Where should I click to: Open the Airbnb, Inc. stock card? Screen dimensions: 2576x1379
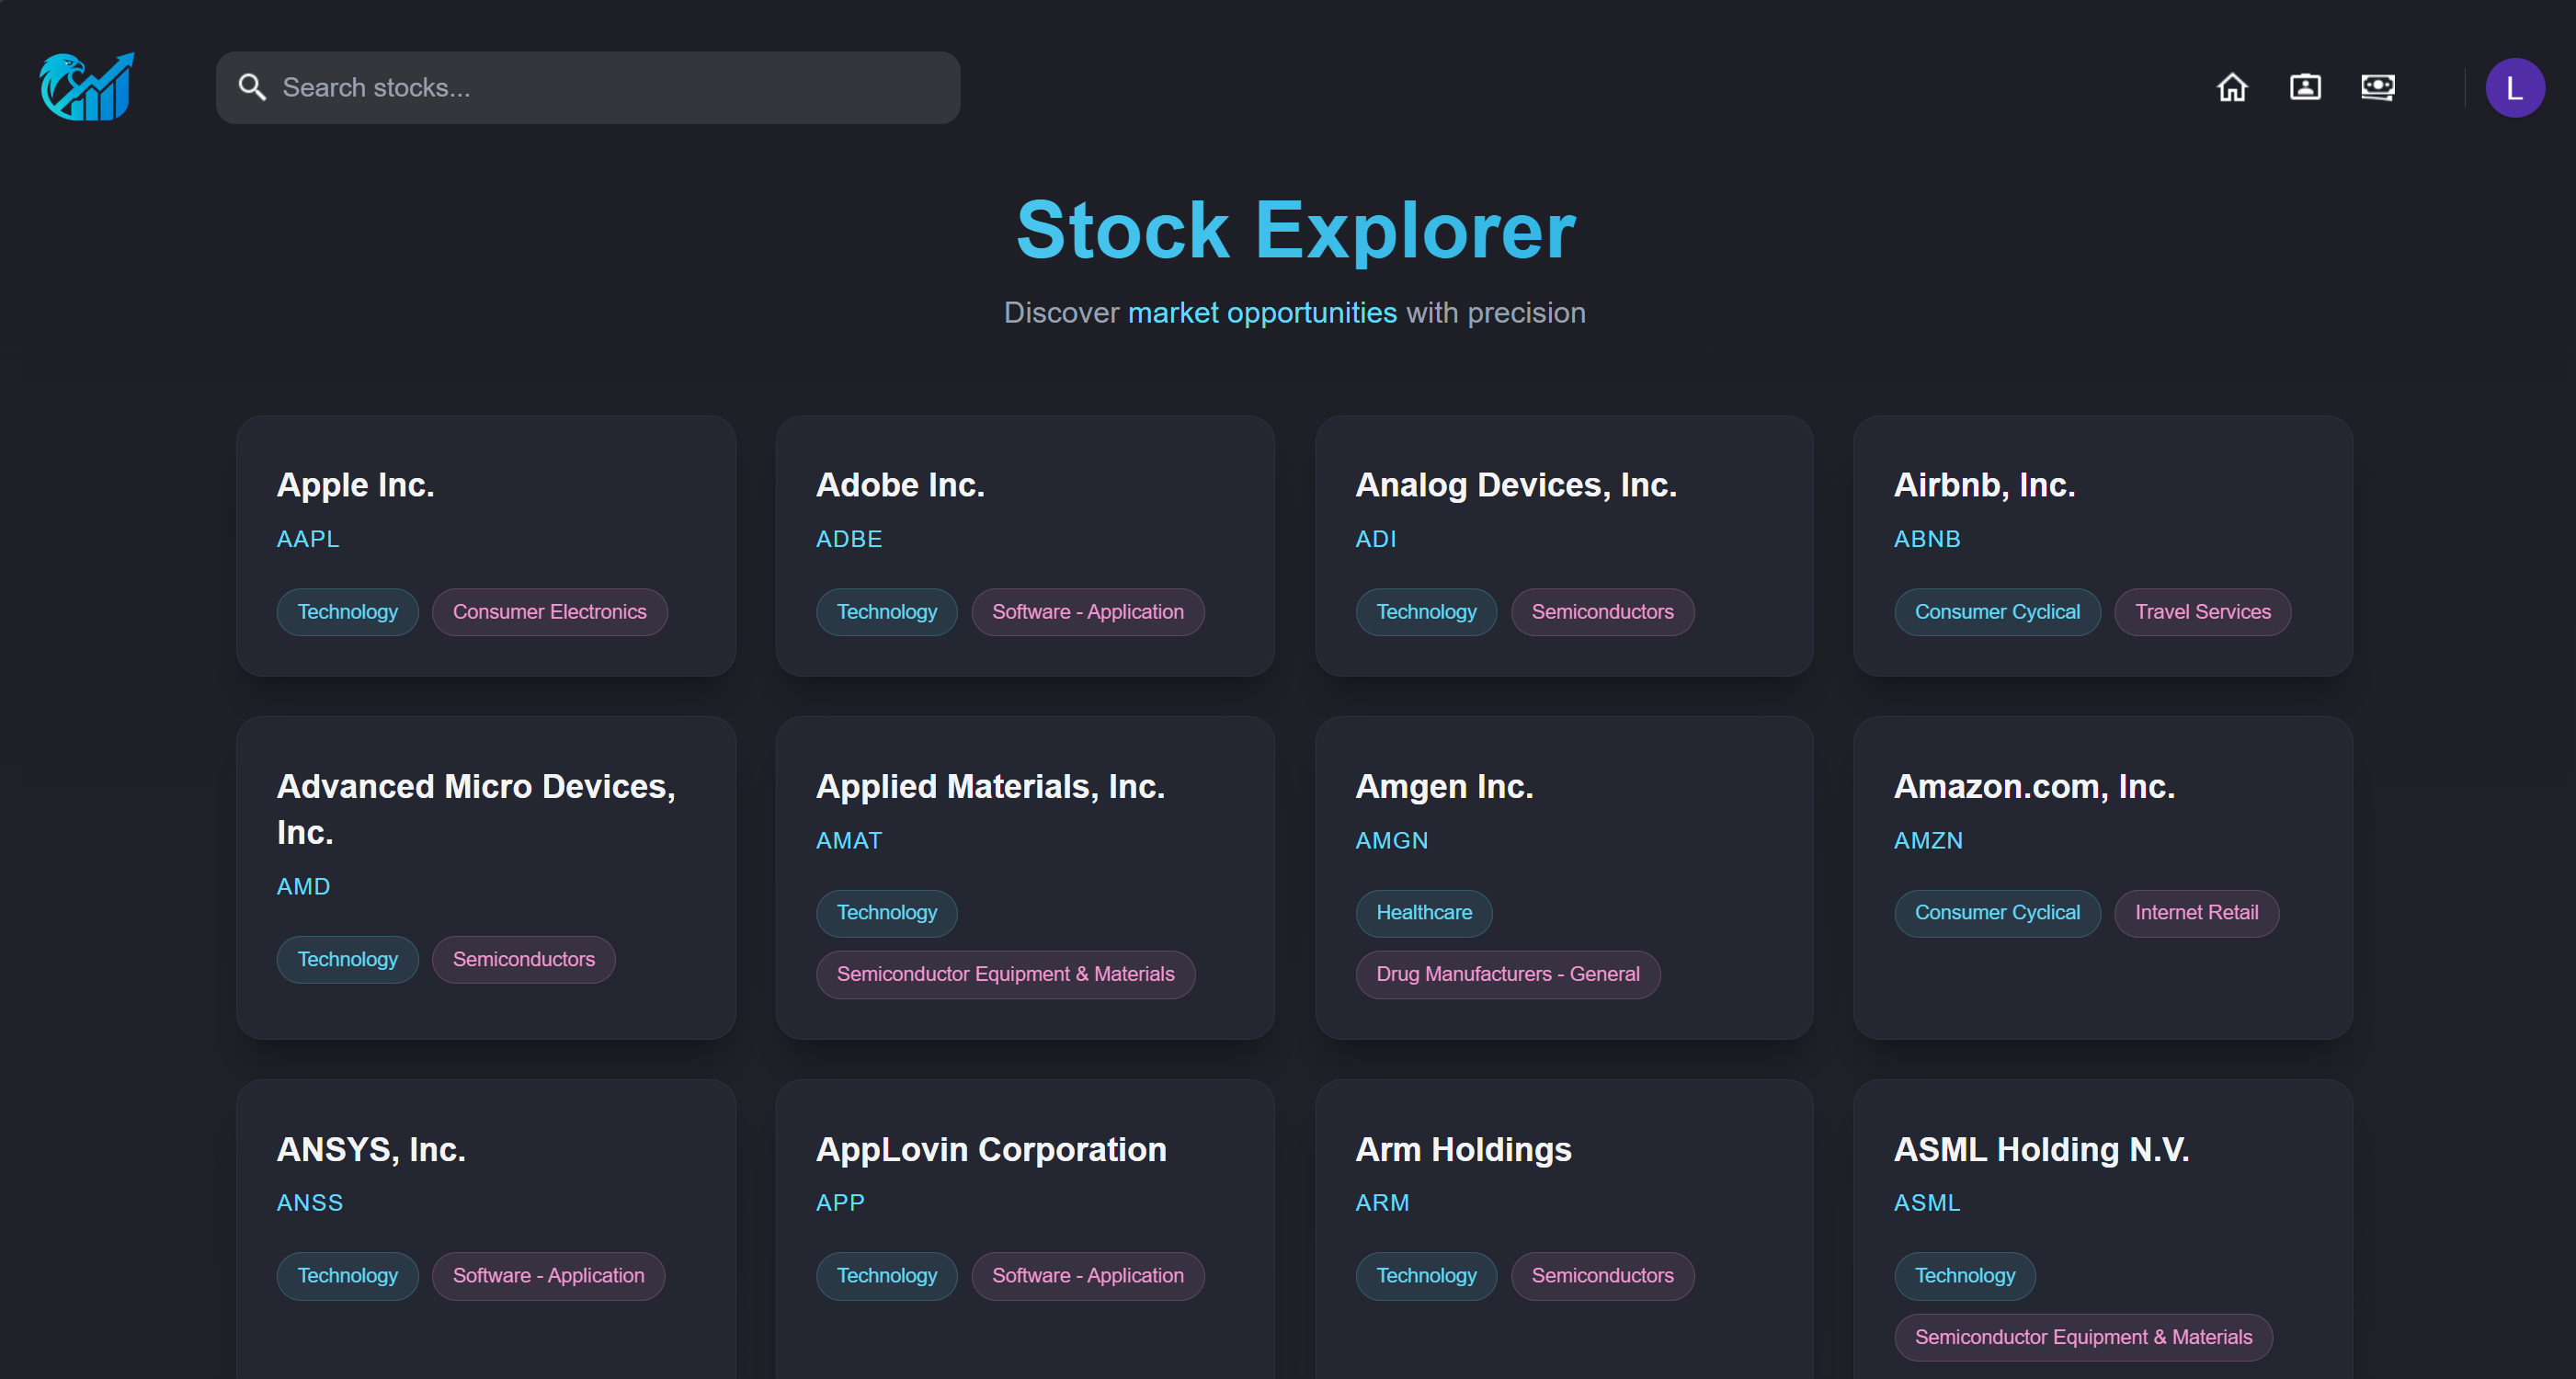click(x=2103, y=546)
